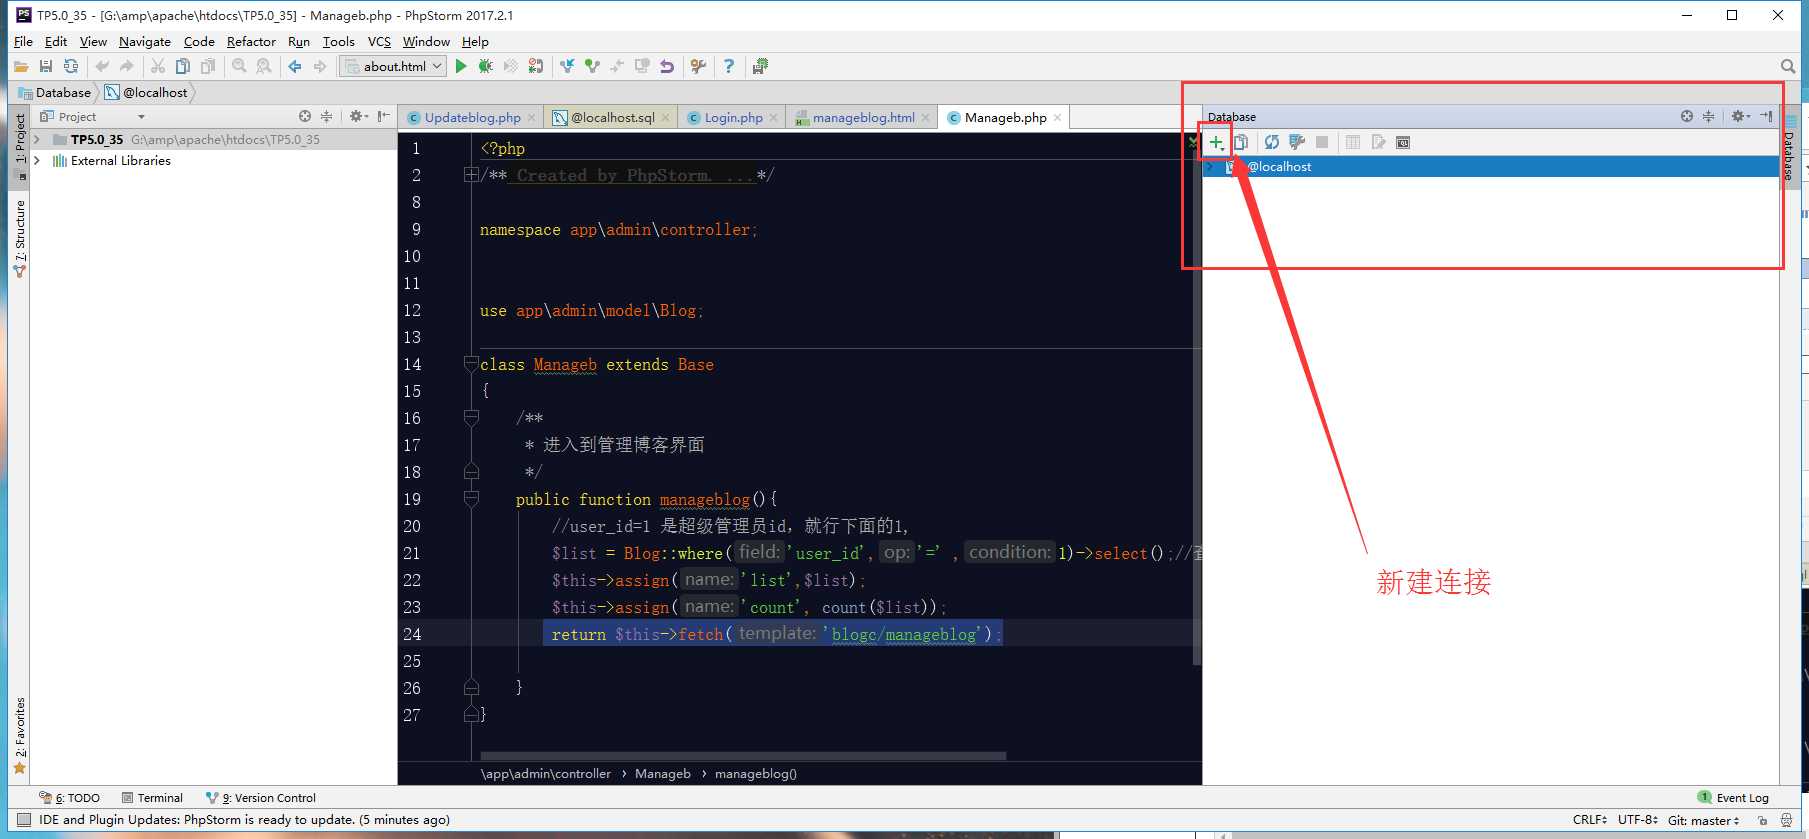The image size is (1809, 839).
Task: Click the search everywhere magnifier at top right
Action: 1788,66
